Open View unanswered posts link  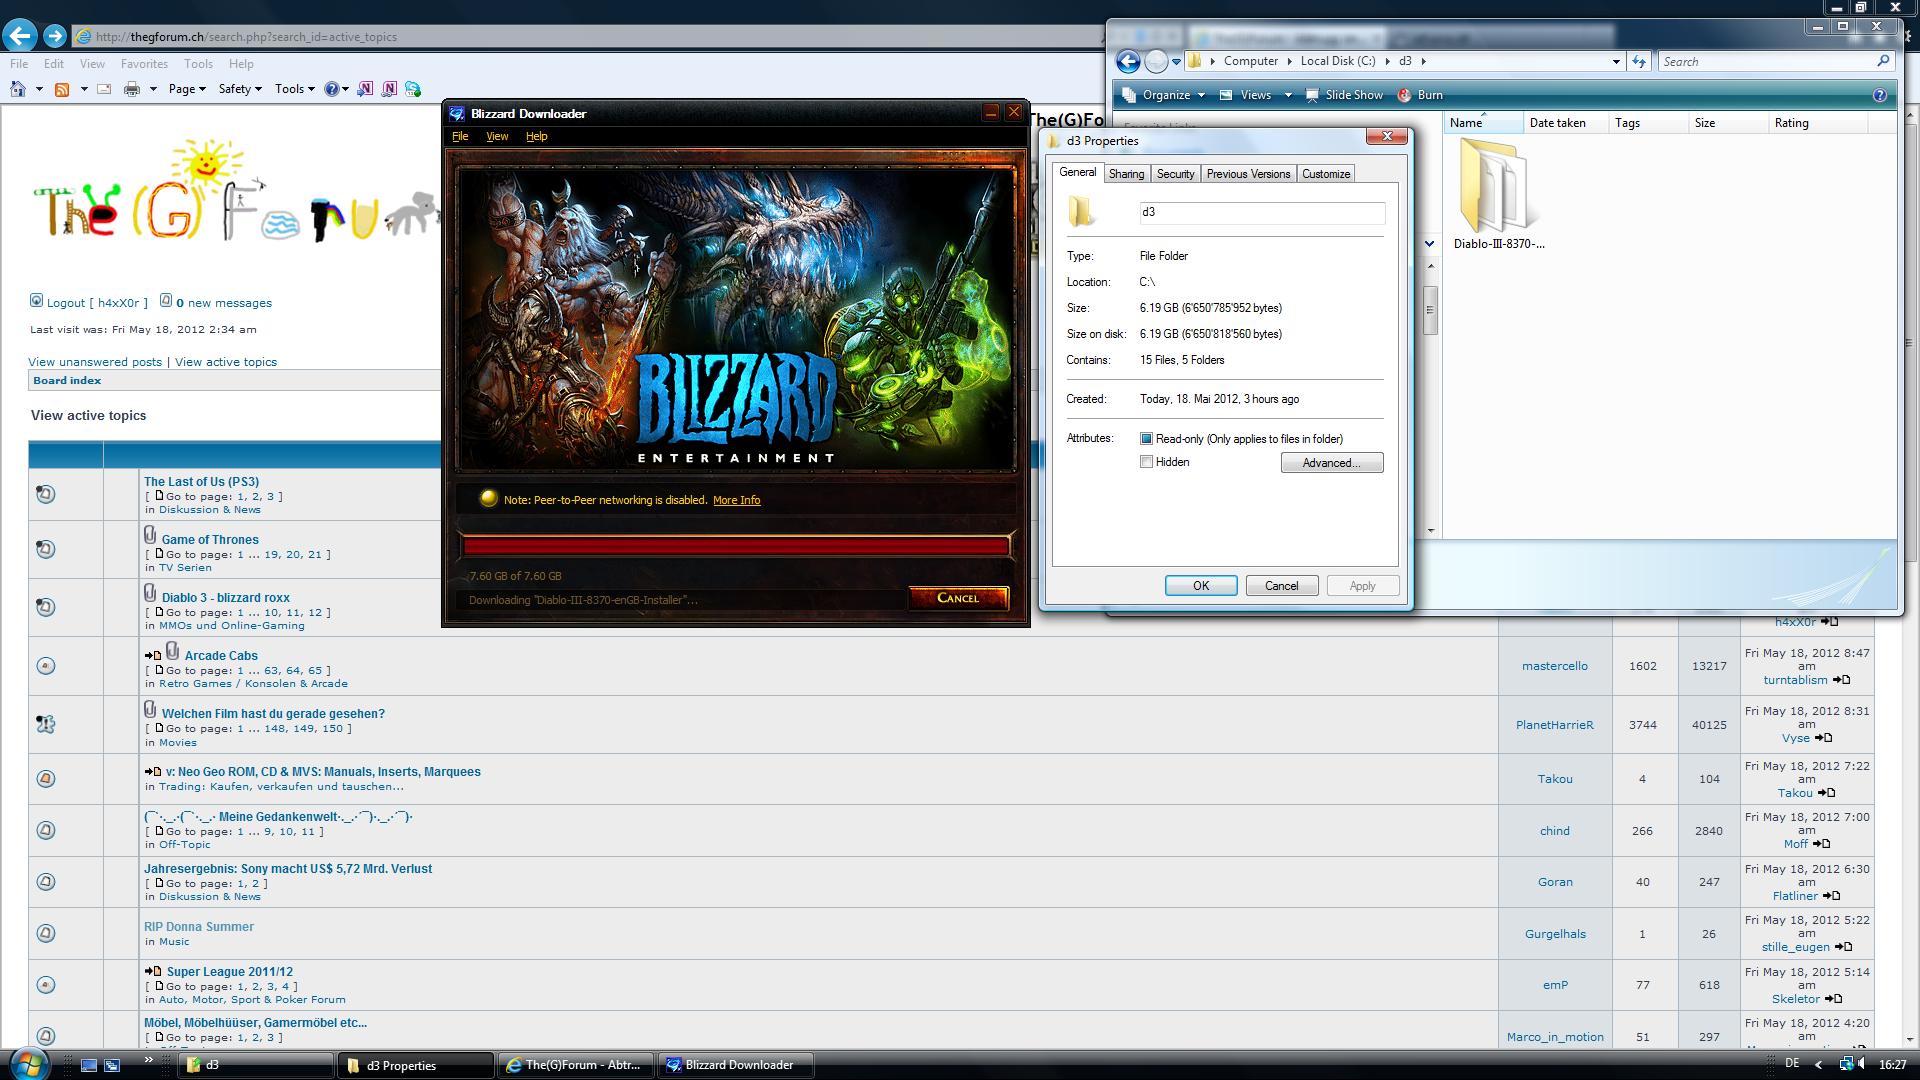[x=95, y=362]
